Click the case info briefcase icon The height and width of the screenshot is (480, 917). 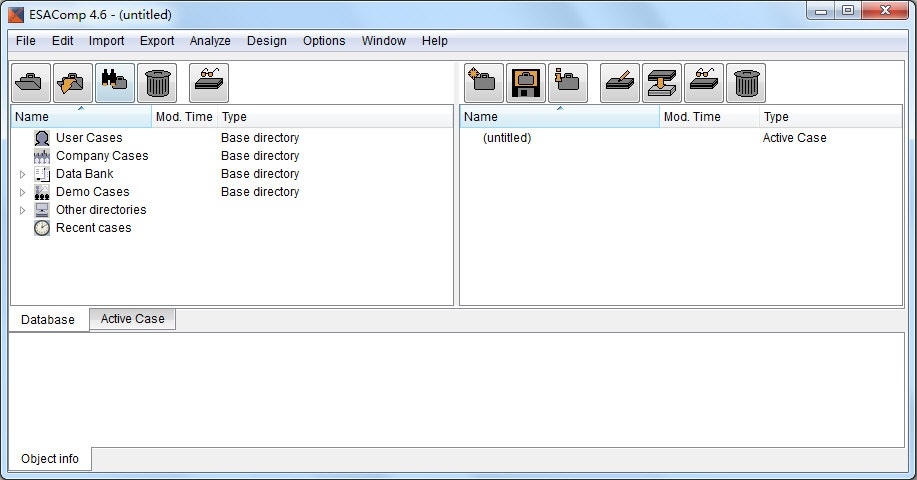coord(568,83)
